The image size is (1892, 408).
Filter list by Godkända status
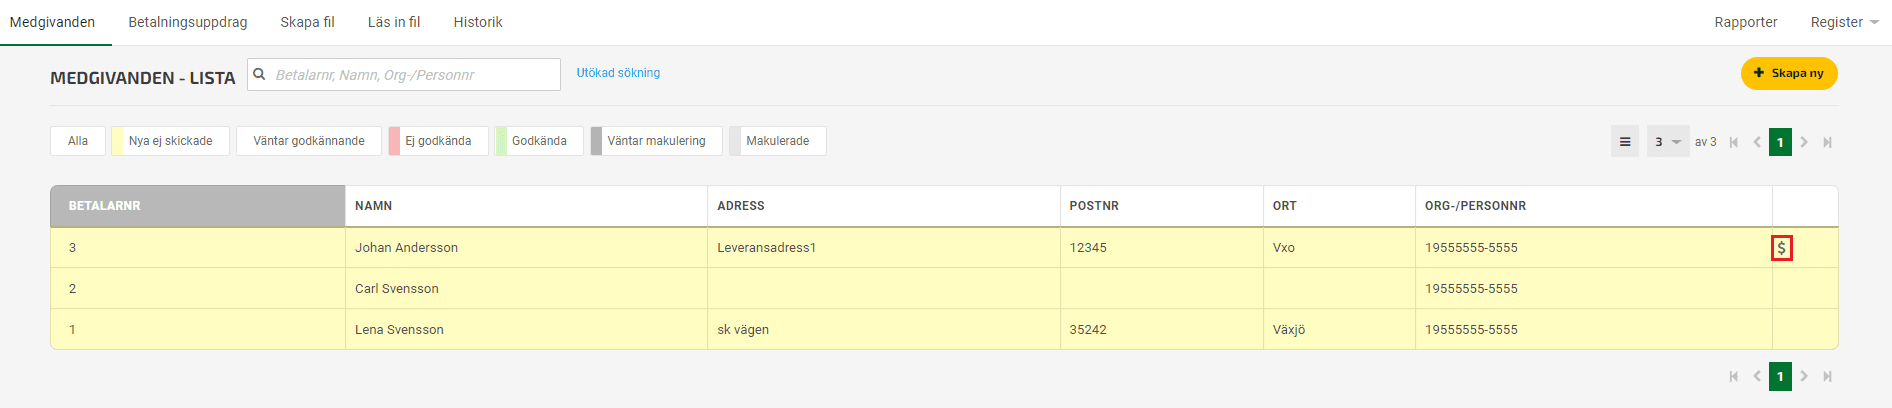point(539,141)
